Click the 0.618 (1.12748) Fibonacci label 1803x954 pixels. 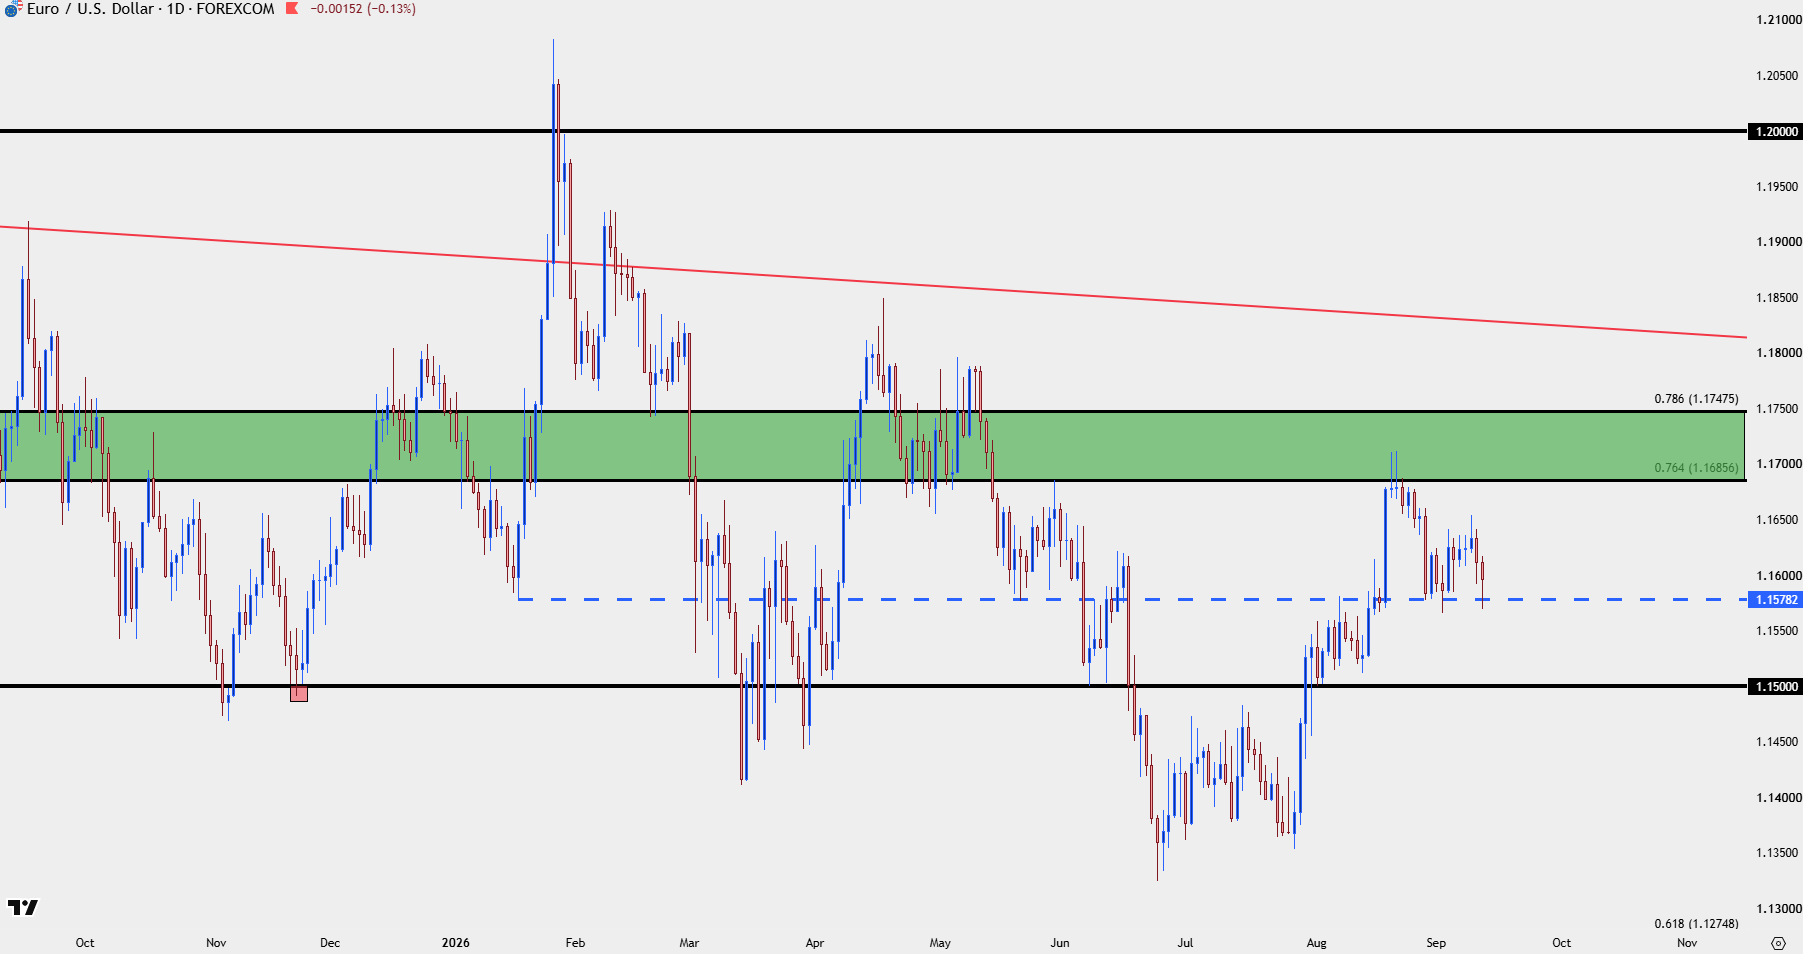click(1696, 924)
